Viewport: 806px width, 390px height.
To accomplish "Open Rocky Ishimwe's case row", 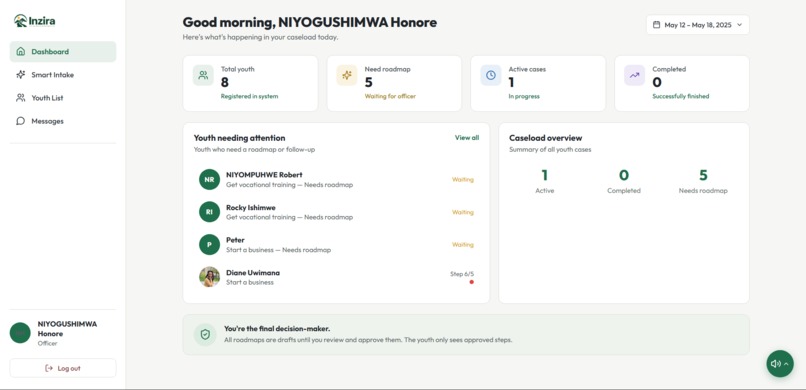I will click(336, 212).
